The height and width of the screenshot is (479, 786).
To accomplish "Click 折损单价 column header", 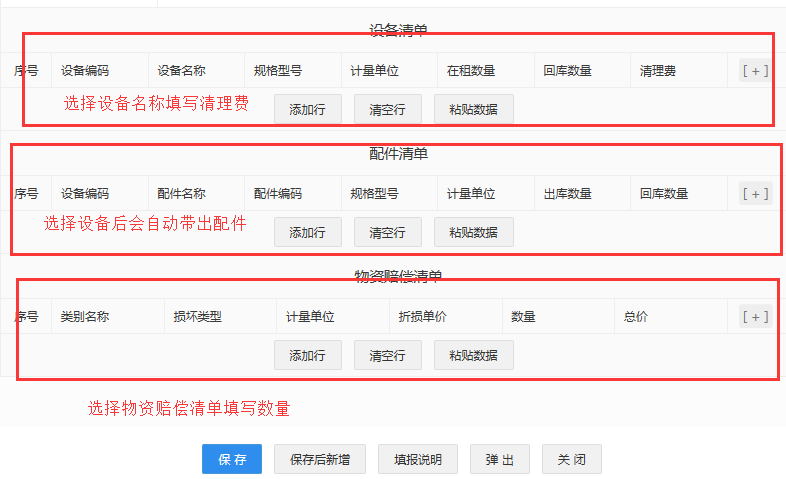I will coord(423,317).
